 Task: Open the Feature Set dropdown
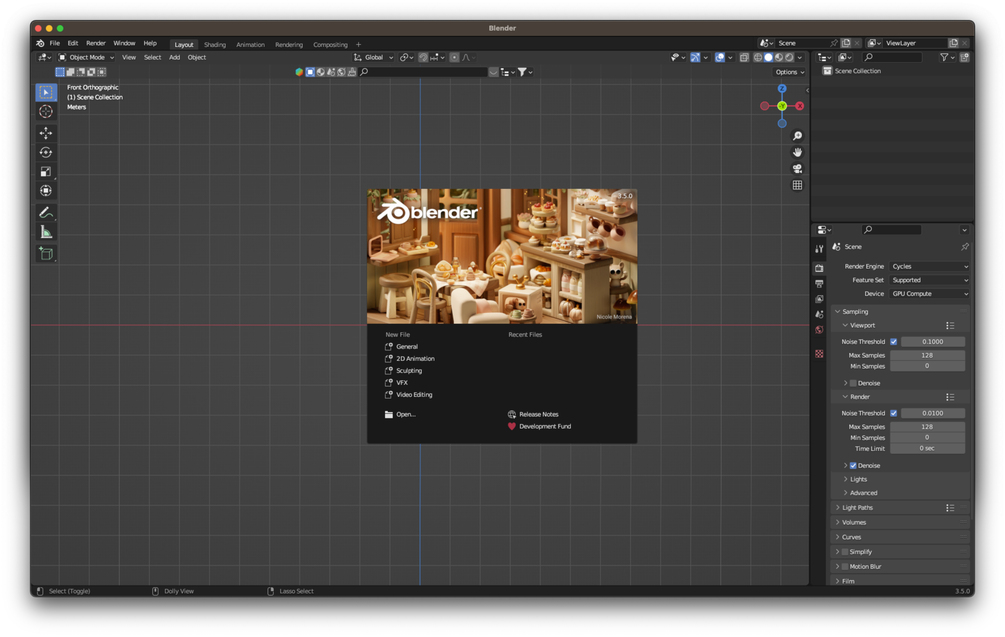[929, 280]
